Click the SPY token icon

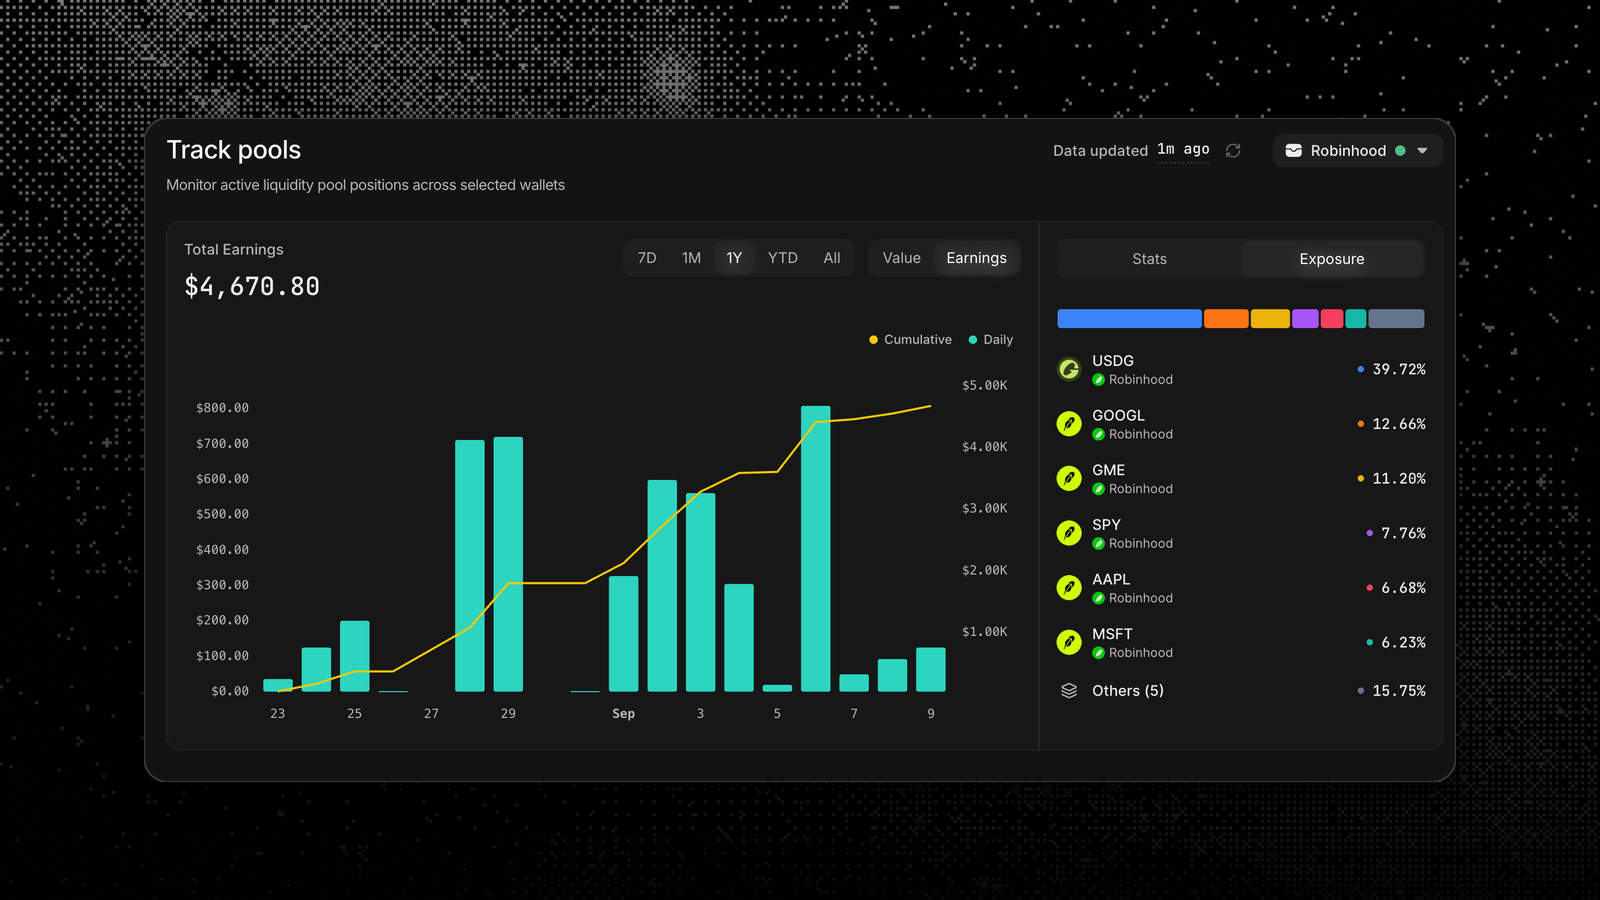pos(1069,533)
